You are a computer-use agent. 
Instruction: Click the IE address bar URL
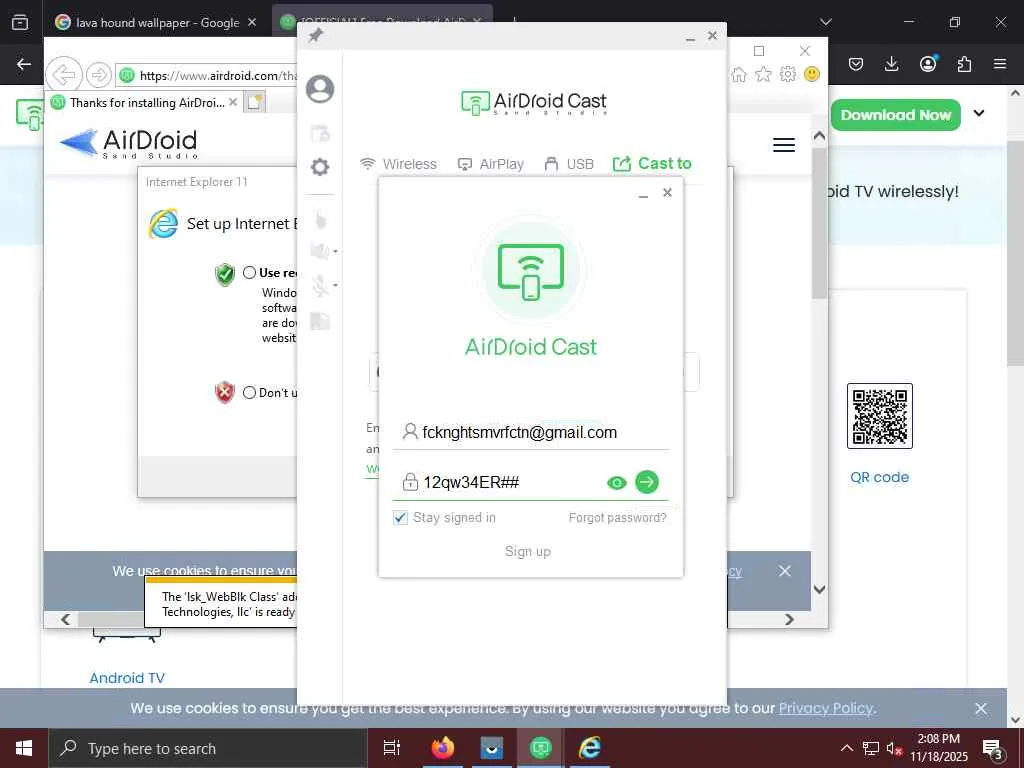click(x=206, y=75)
